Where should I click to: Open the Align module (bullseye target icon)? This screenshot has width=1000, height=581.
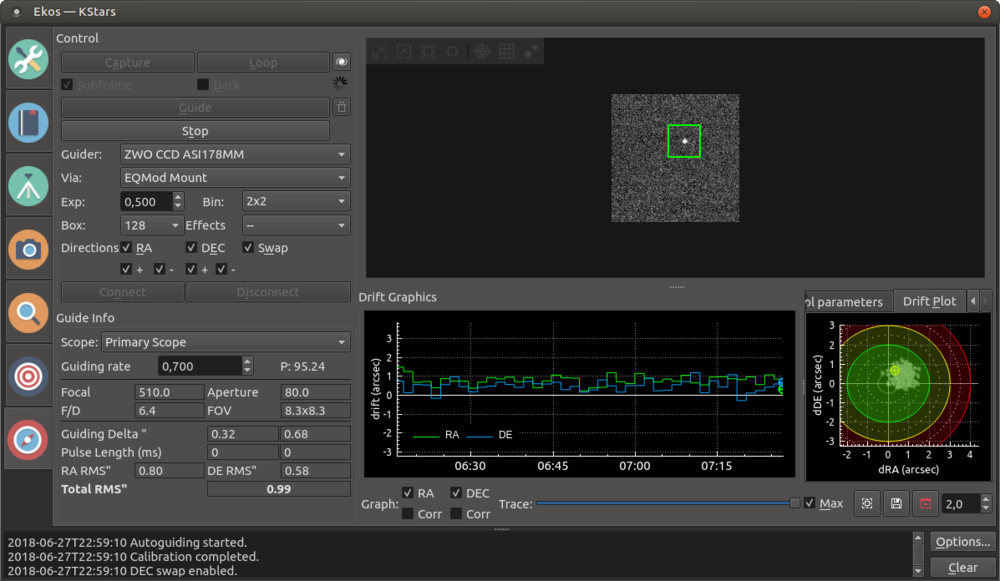point(29,376)
